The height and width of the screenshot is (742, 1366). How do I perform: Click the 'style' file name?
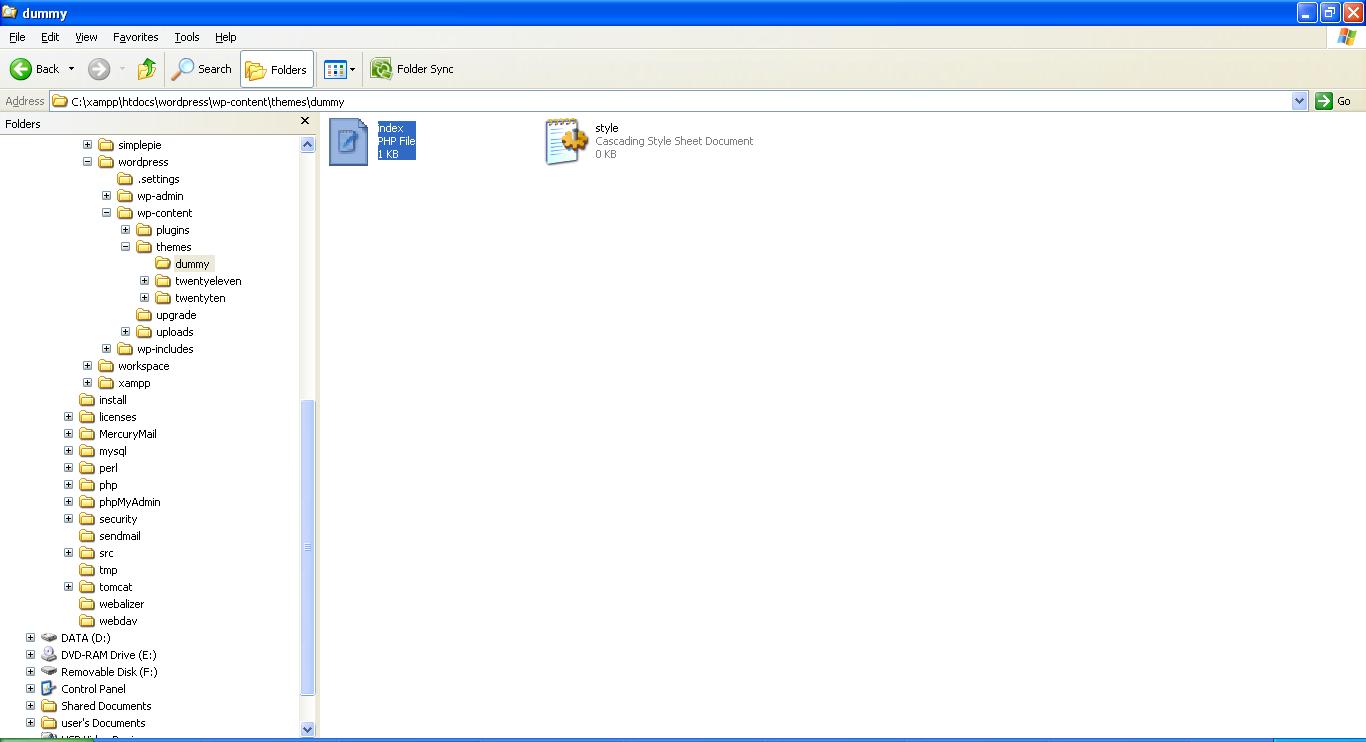(607, 128)
